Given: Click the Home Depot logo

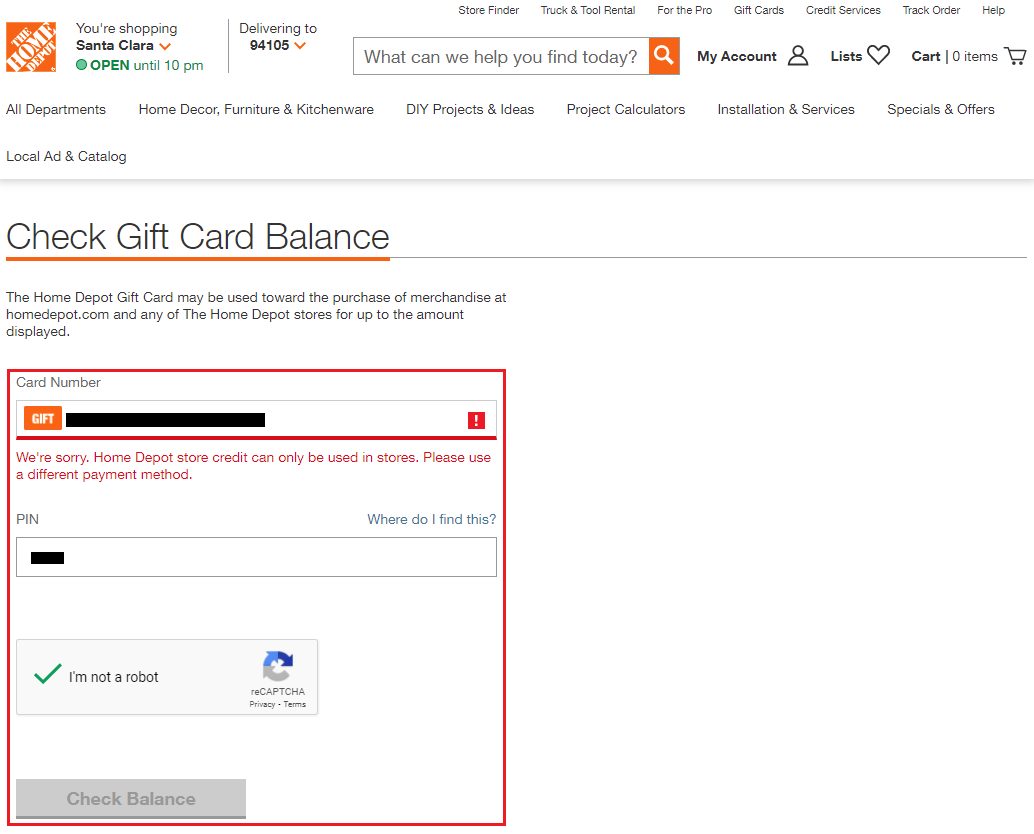Looking at the screenshot, I should 31,47.
